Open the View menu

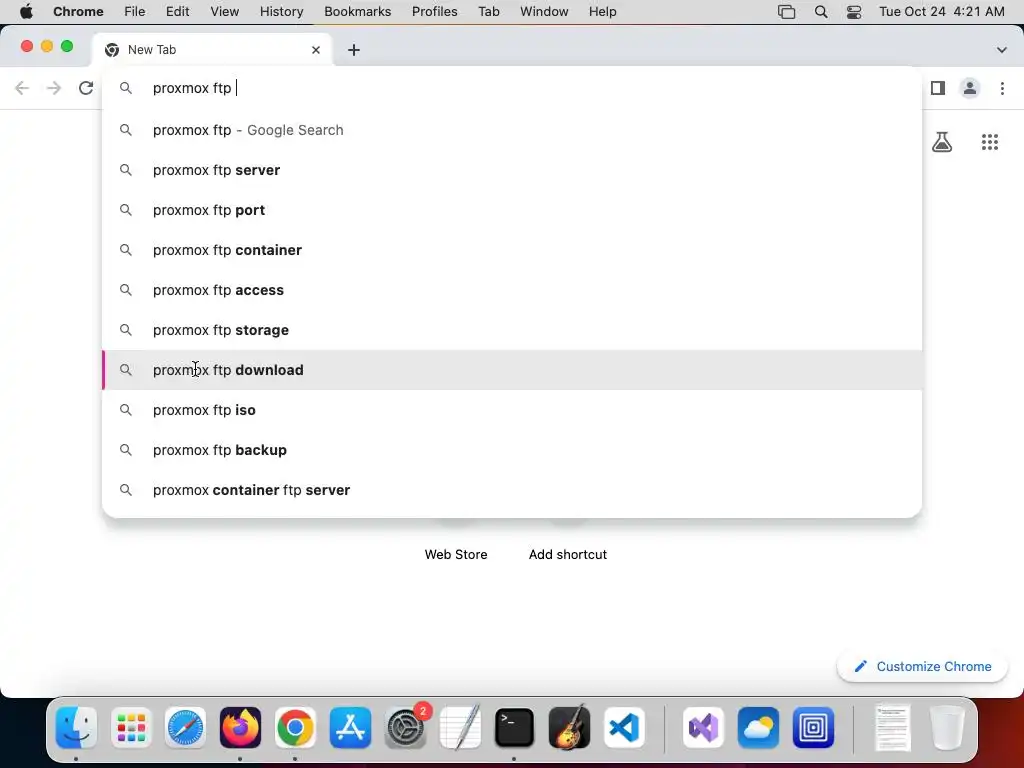coord(224,12)
